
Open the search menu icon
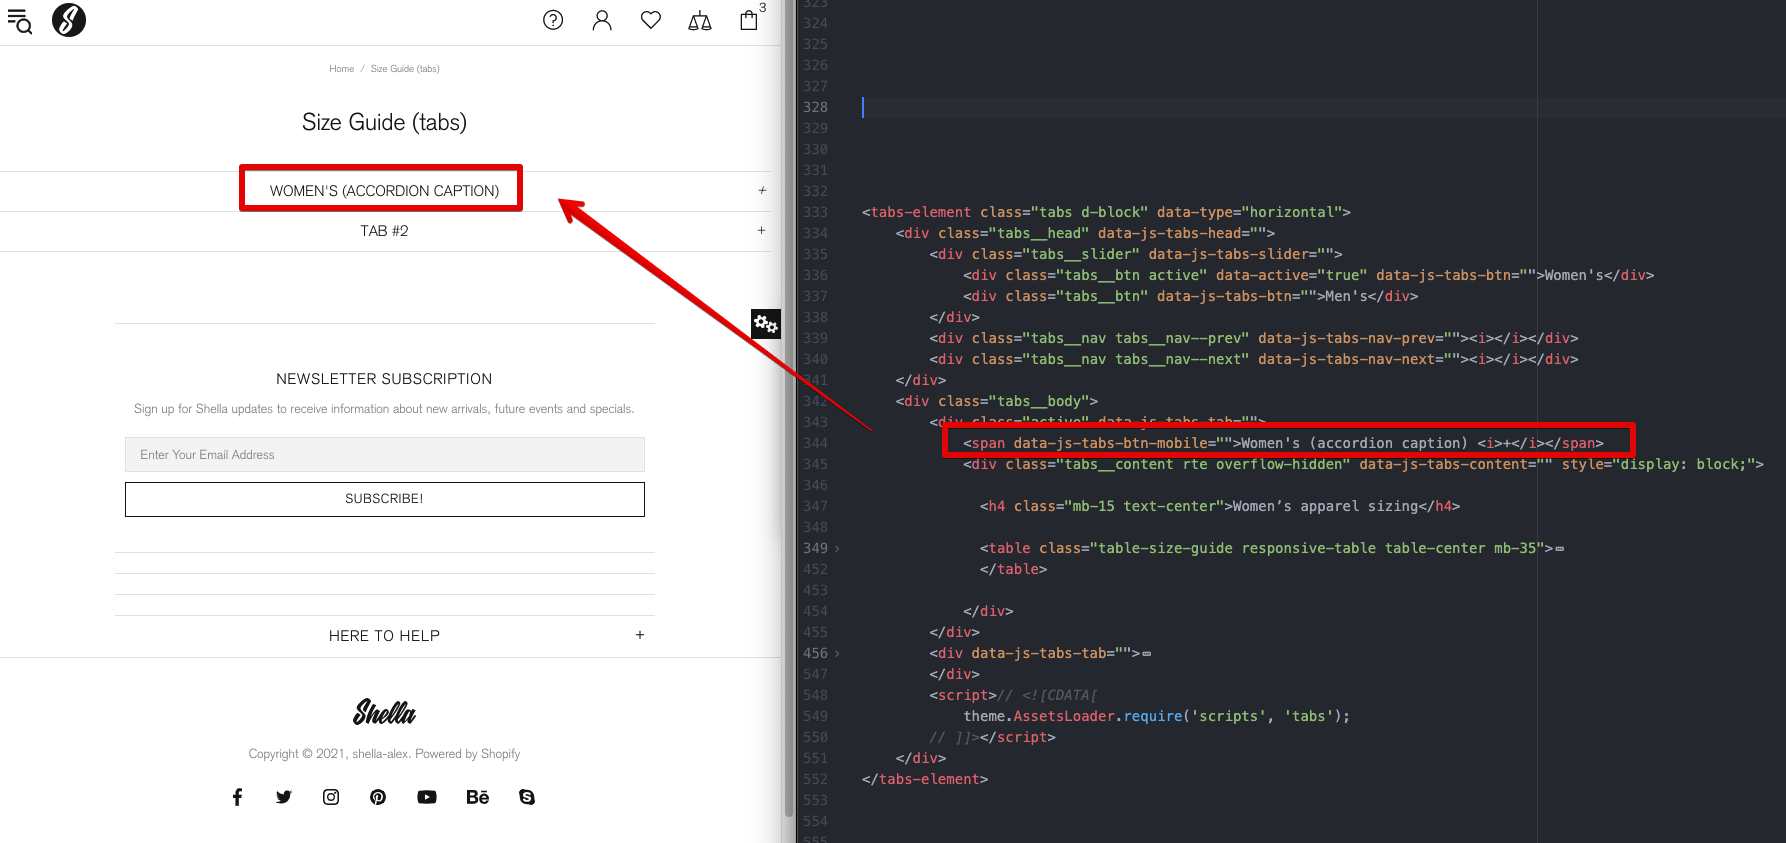pyautogui.click(x=19, y=21)
